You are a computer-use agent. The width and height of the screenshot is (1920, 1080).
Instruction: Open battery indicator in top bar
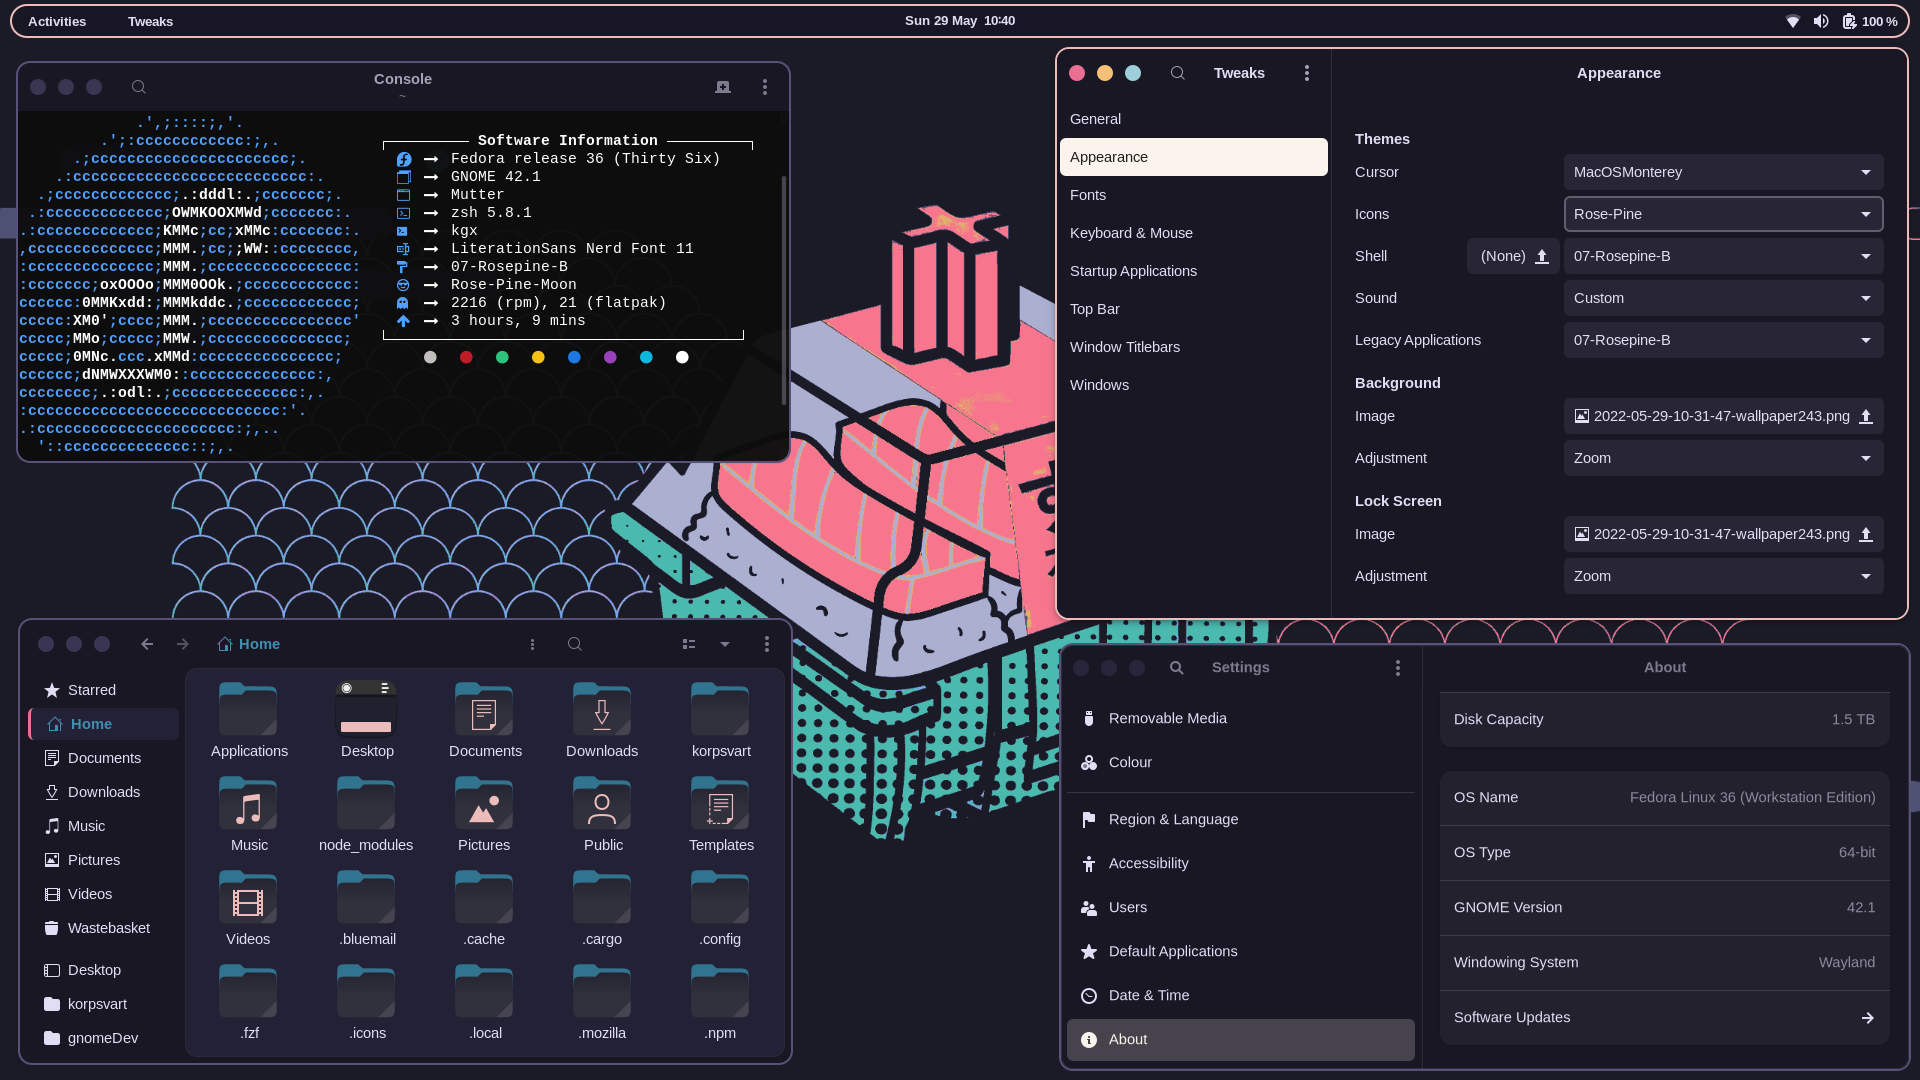tap(1869, 21)
